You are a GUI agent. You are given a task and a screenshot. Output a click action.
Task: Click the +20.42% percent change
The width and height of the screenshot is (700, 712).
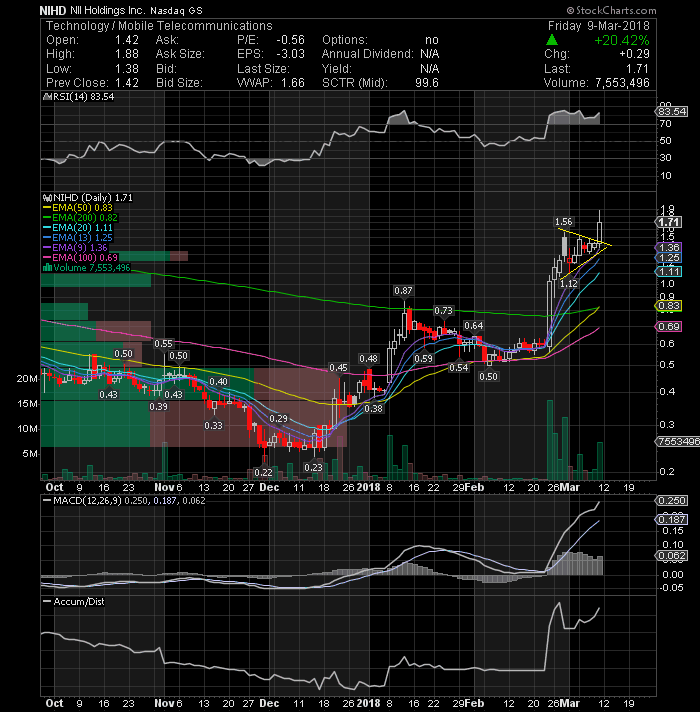(x=621, y=40)
